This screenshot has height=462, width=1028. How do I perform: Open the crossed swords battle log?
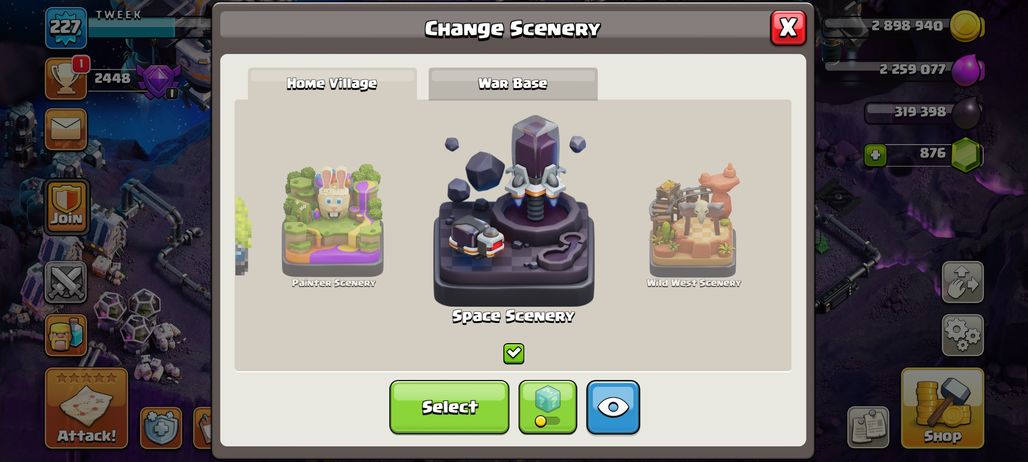click(66, 282)
